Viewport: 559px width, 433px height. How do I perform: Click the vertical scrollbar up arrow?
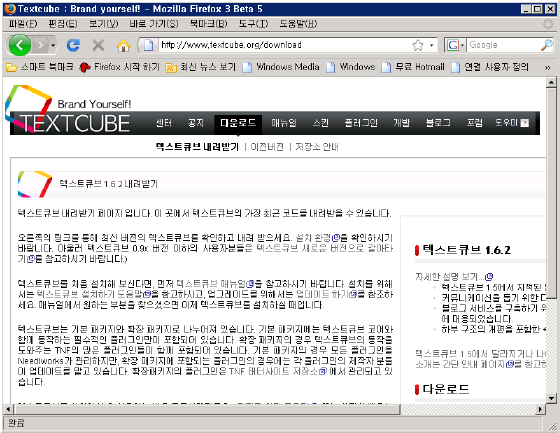tap(551, 82)
